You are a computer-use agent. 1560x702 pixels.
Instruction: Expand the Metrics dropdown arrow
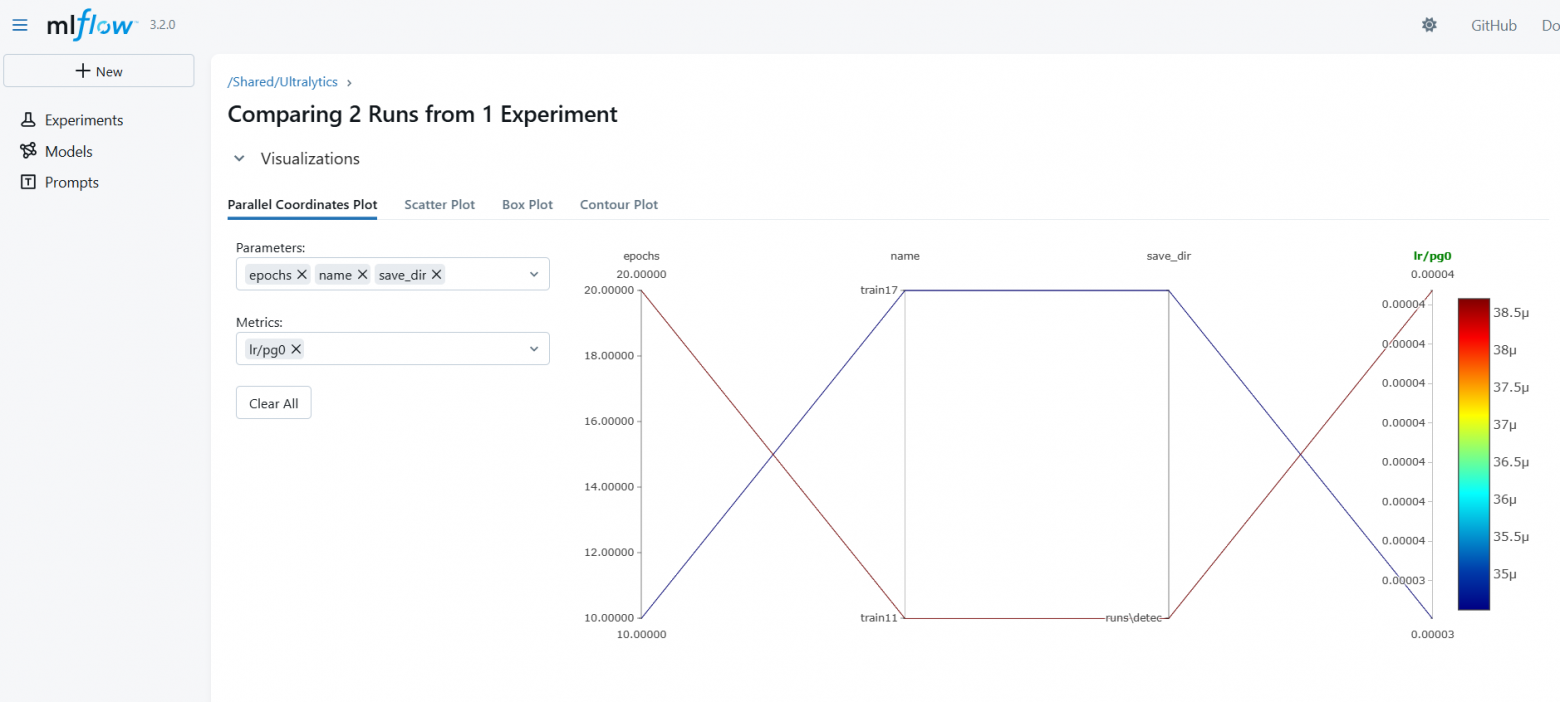click(534, 349)
